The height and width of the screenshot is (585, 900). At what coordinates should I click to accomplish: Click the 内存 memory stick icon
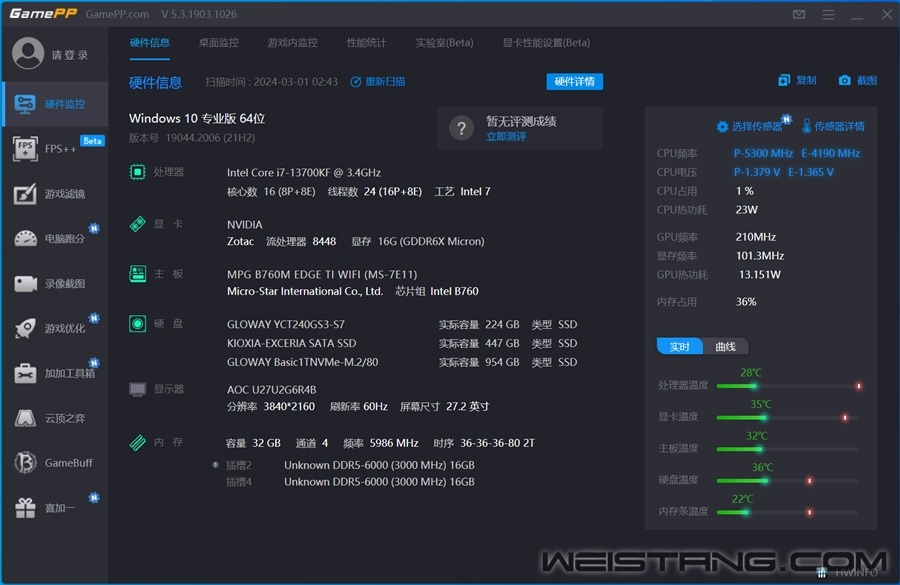point(137,443)
